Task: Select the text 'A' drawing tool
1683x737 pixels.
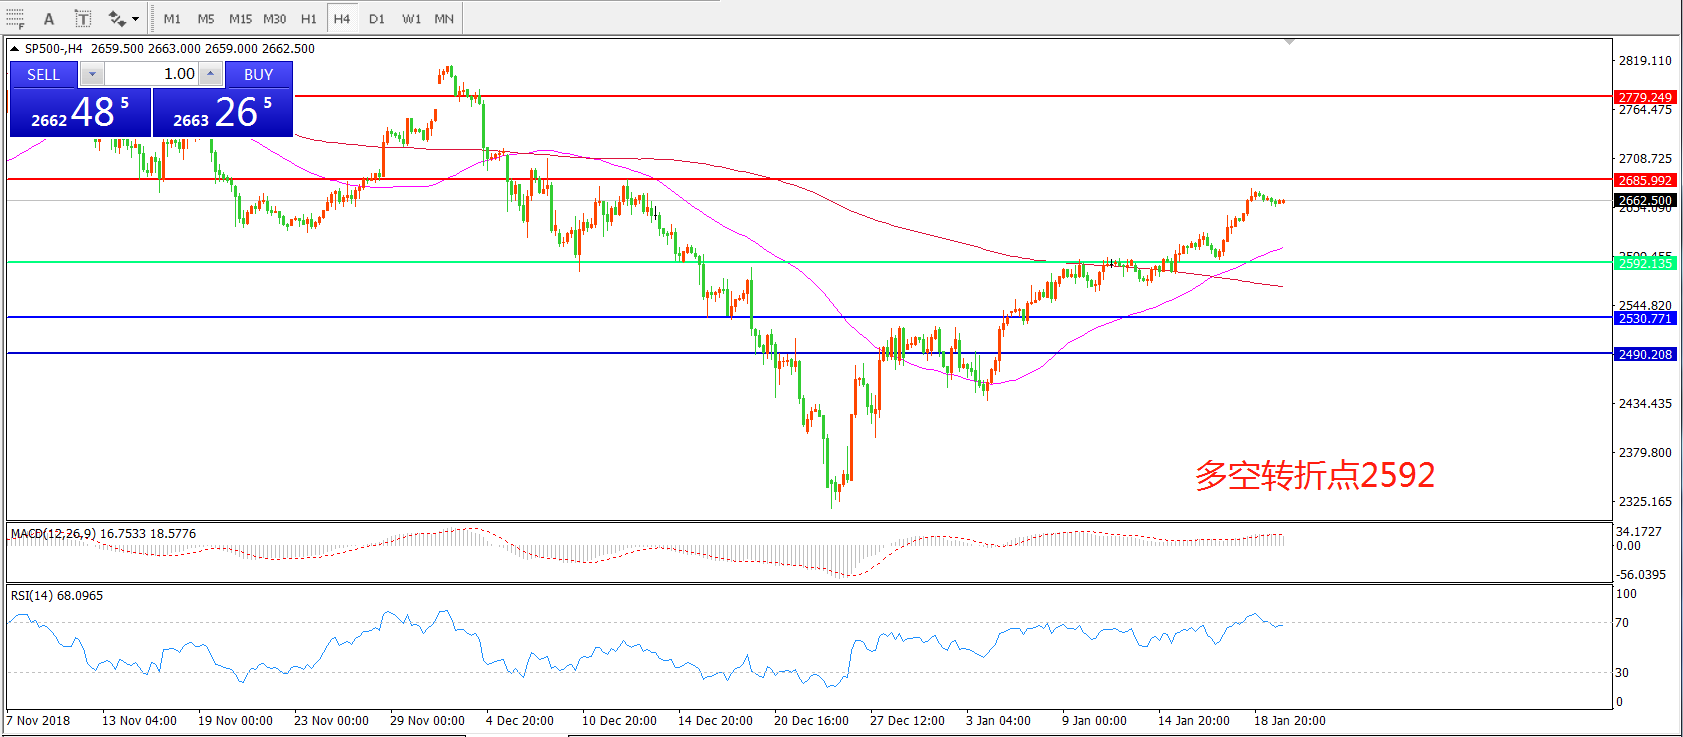Action: [49, 19]
